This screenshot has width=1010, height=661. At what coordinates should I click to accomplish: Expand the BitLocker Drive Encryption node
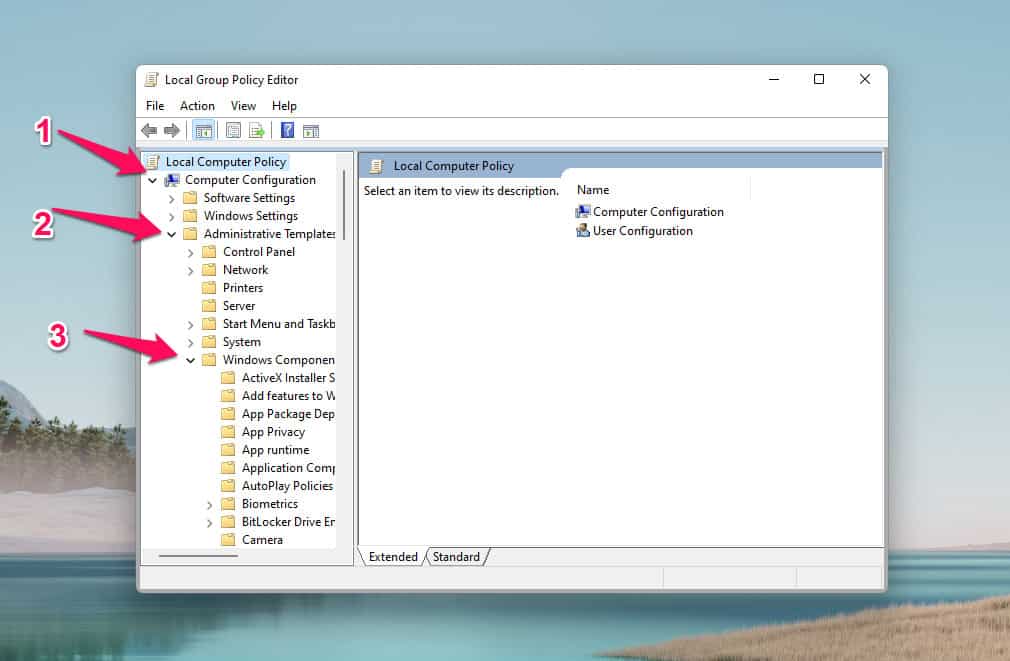pos(210,522)
